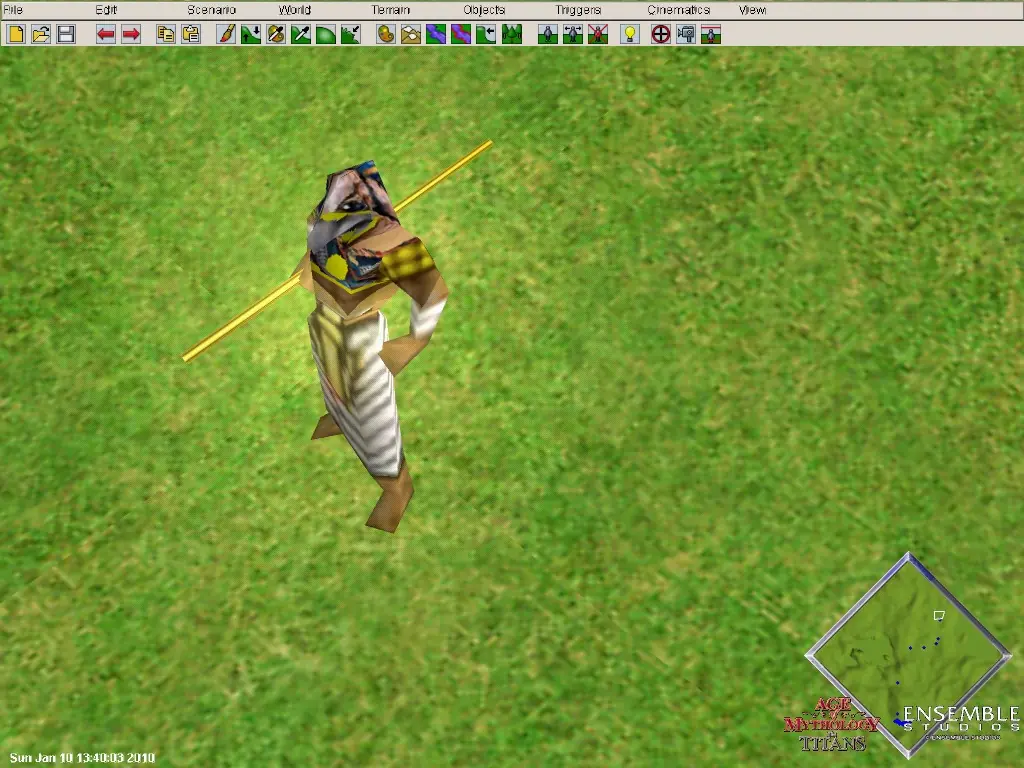
Task: Select the tan mountains cliff tool
Action: (x=411, y=34)
